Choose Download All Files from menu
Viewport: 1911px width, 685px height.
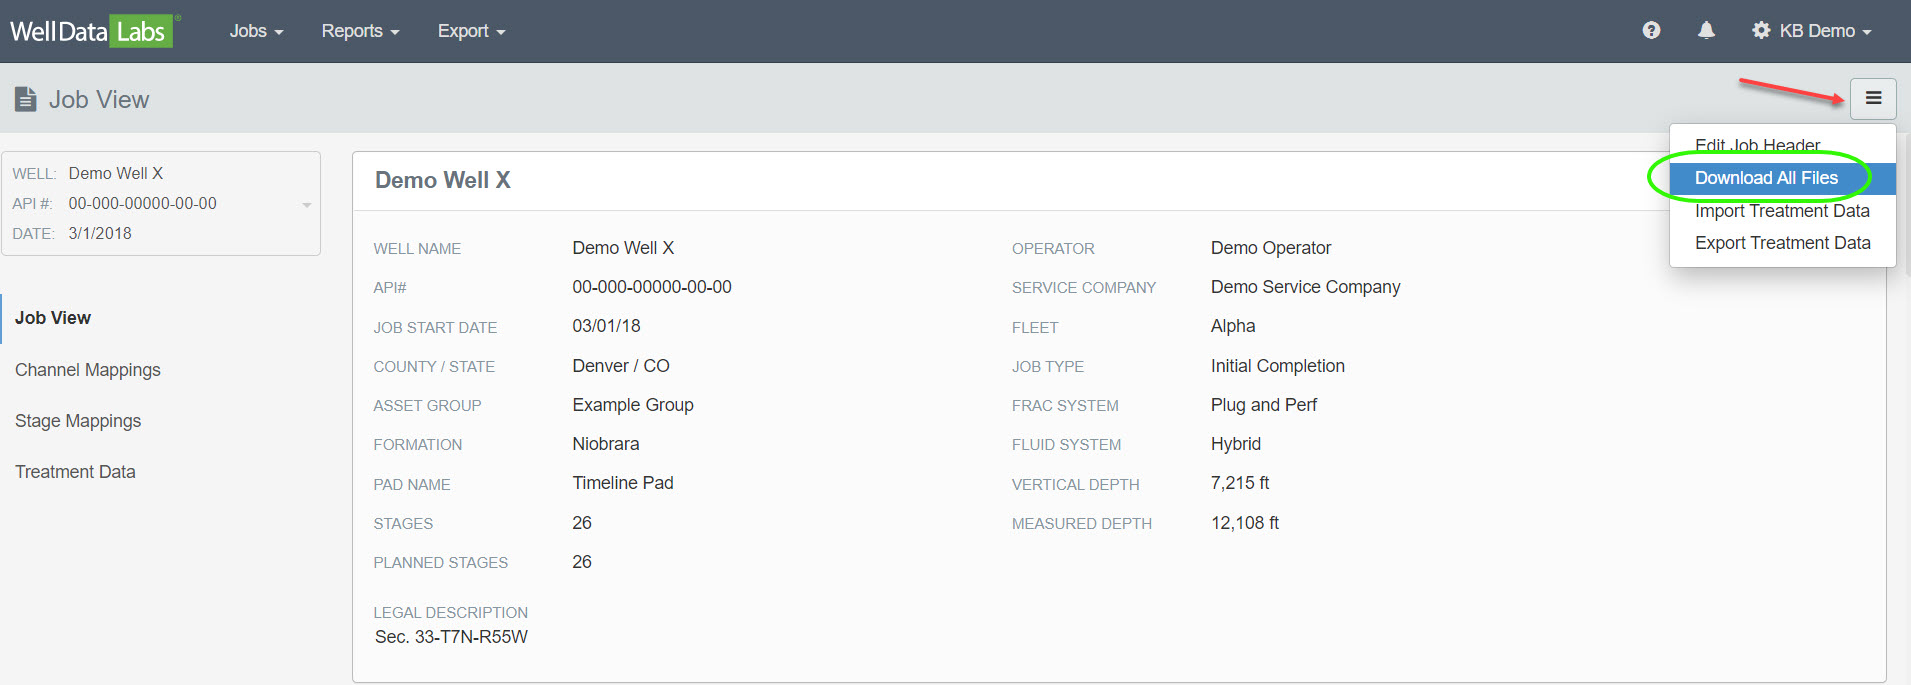tap(1766, 178)
